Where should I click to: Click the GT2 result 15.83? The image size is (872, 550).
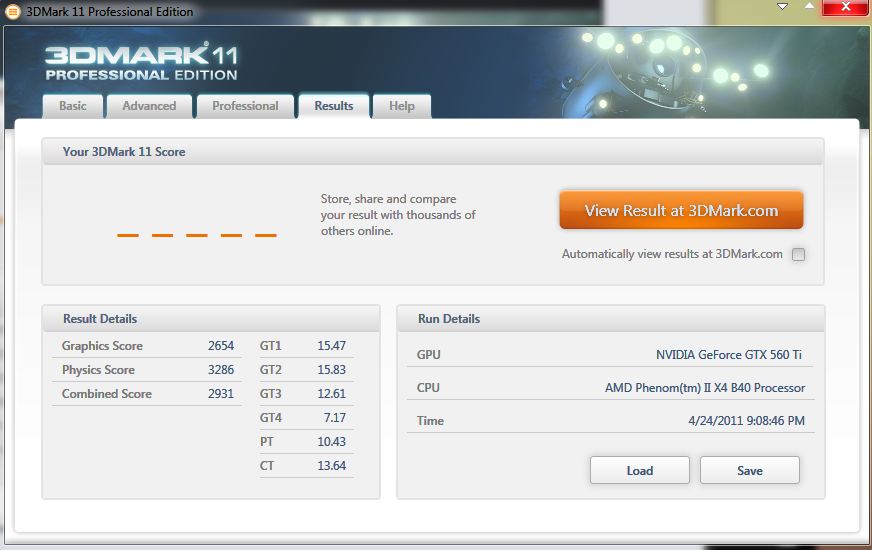click(x=331, y=370)
